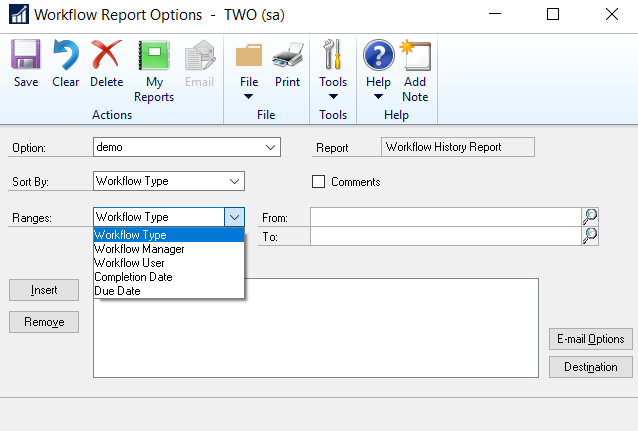The image size is (638, 431).
Task: Click the Remove button
Action: [44, 322]
